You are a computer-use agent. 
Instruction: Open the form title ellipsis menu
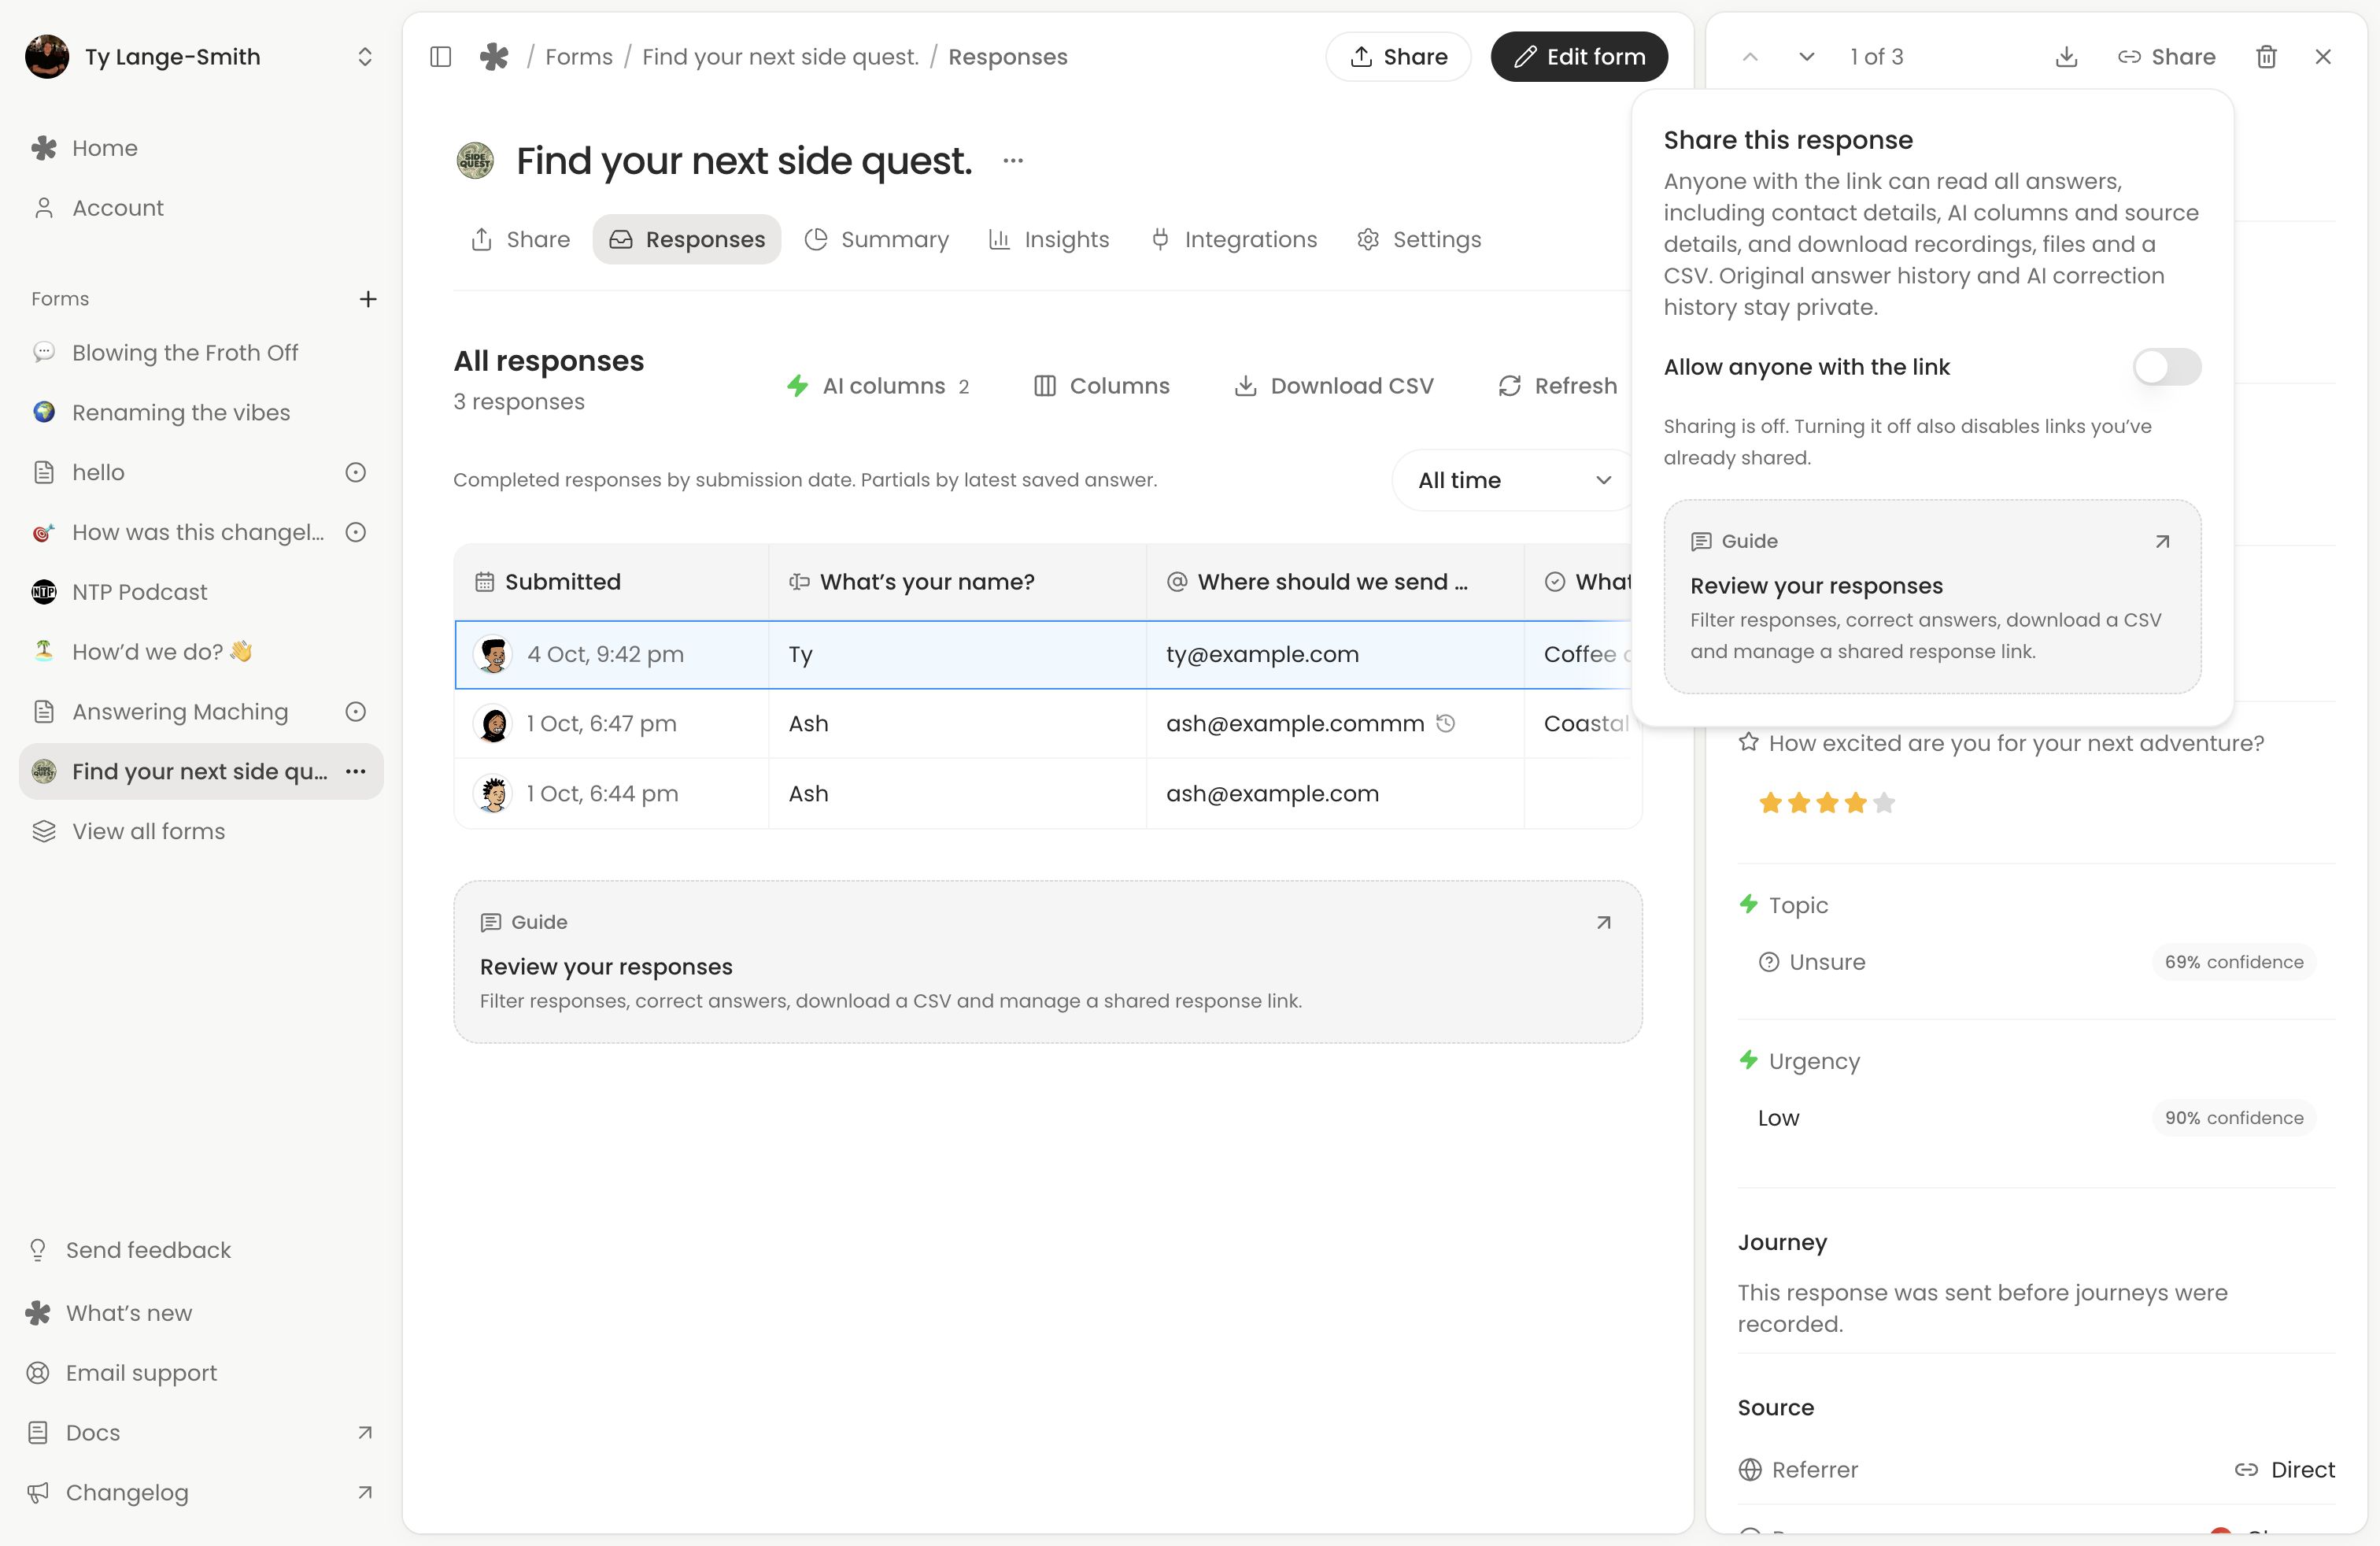(x=1013, y=161)
